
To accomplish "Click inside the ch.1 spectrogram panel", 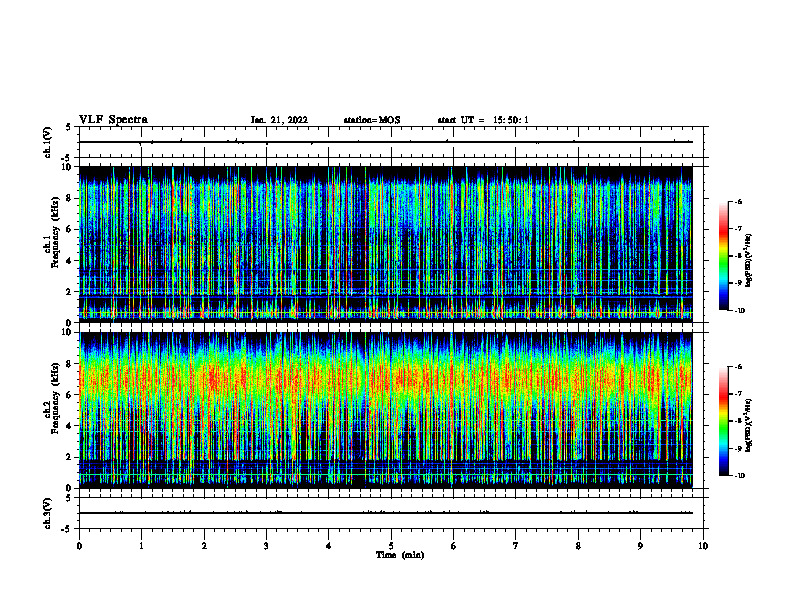I will (386, 244).
